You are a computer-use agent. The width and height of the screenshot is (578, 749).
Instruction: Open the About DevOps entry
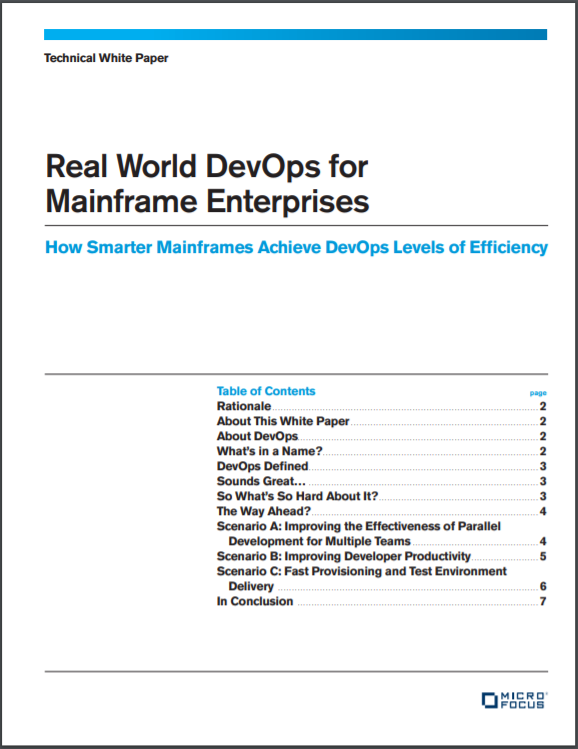pyautogui.click(x=381, y=436)
